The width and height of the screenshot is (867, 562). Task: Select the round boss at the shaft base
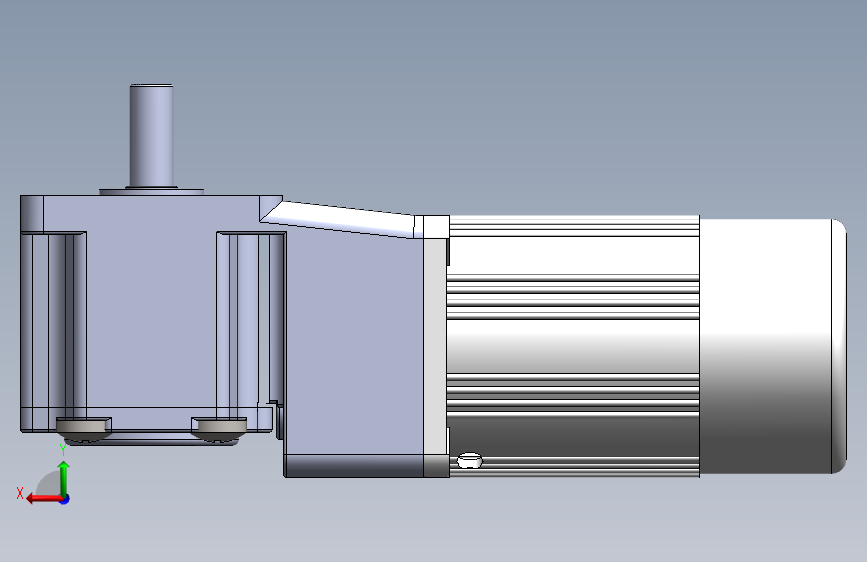(x=152, y=191)
